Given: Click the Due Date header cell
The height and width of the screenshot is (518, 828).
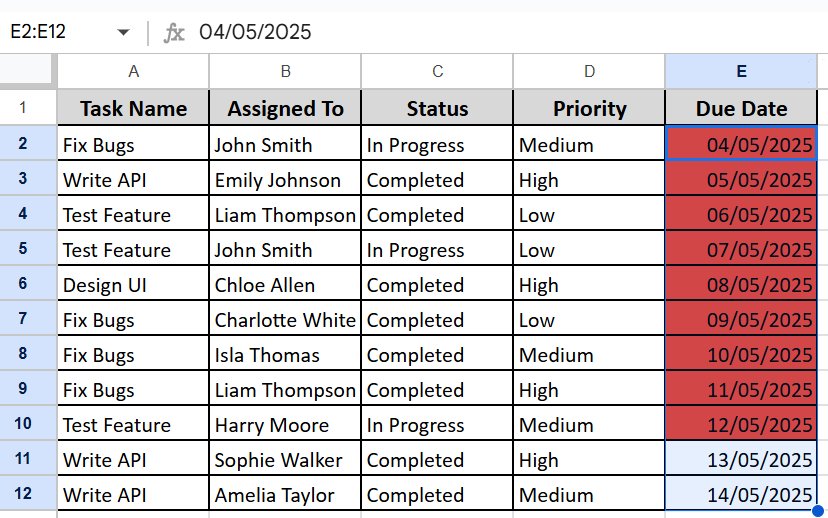Looking at the screenshot, I should click(741, 108).
